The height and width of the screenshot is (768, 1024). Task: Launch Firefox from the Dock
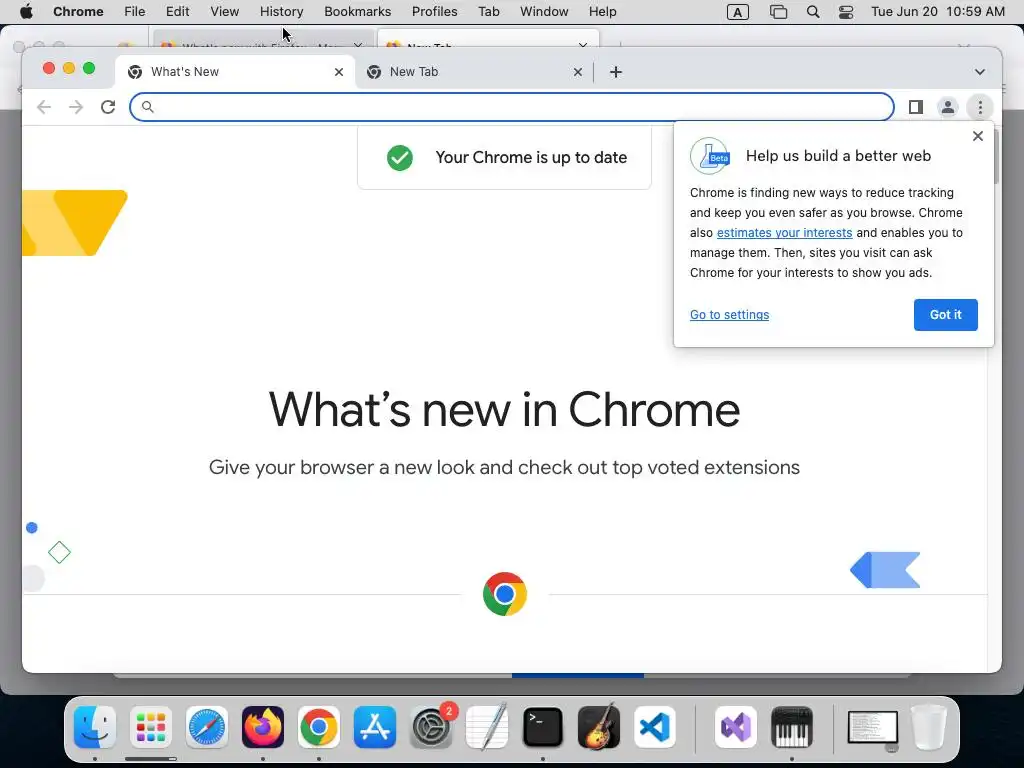coord(263,727)
